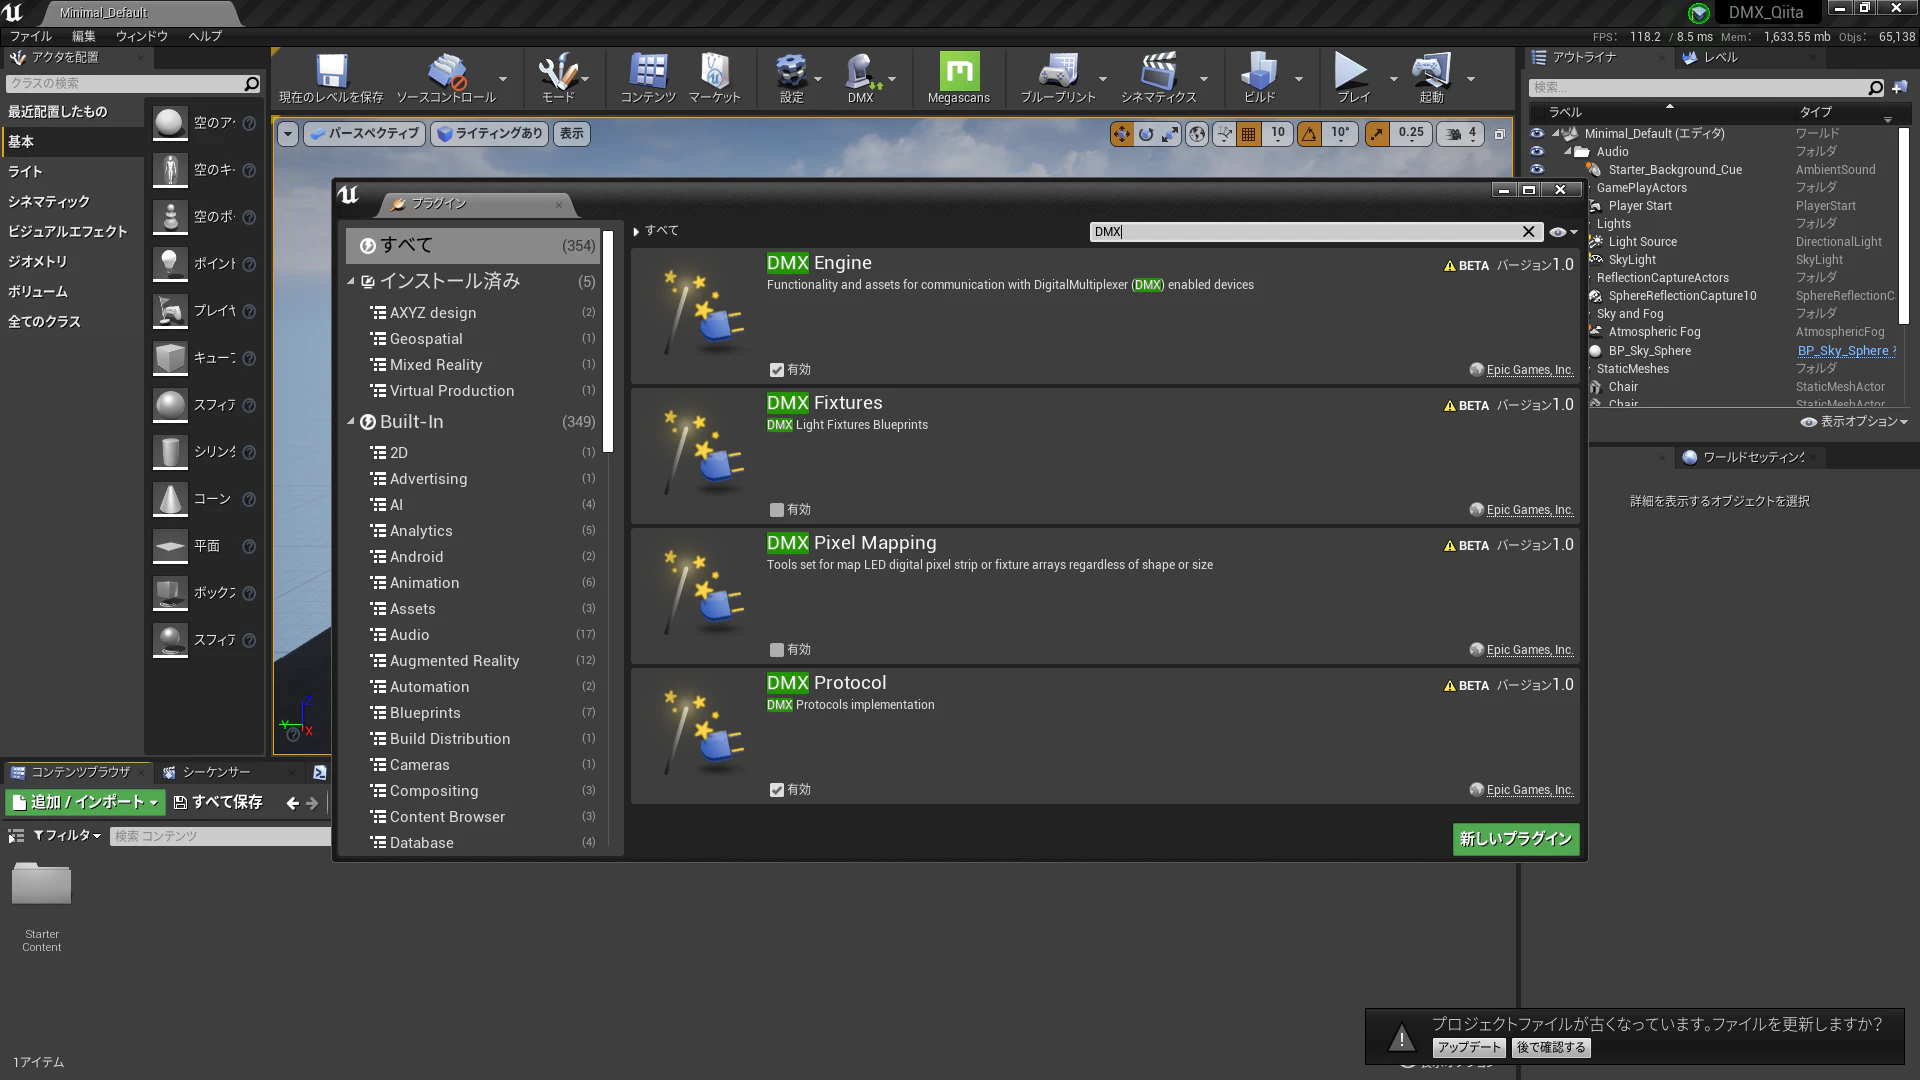Open the Settings toolbar icon
The width and height of the screenshot is (1920, 1080).
[792, 78]
